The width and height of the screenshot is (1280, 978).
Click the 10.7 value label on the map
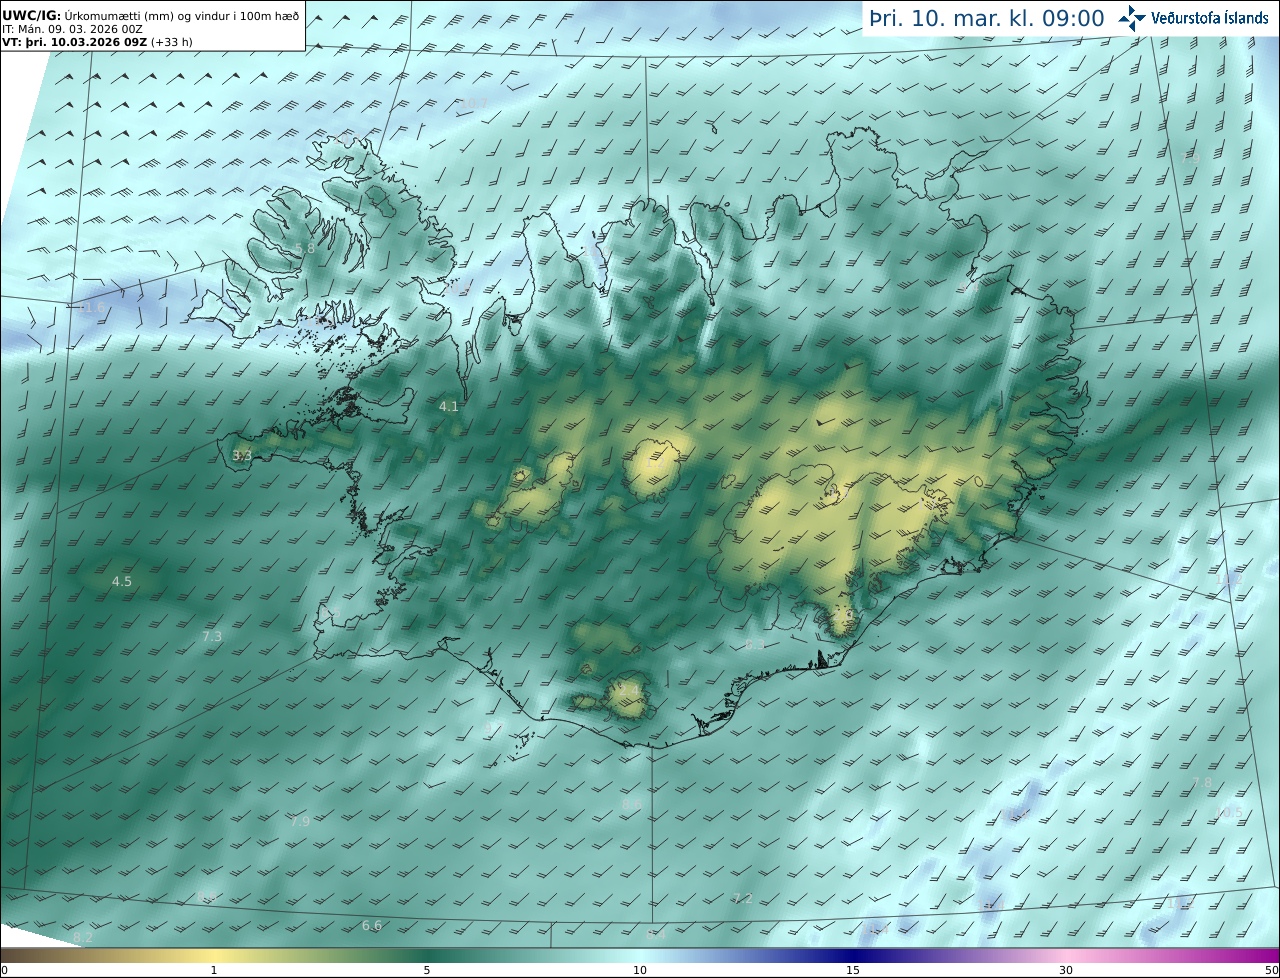[x=473, y=104]
